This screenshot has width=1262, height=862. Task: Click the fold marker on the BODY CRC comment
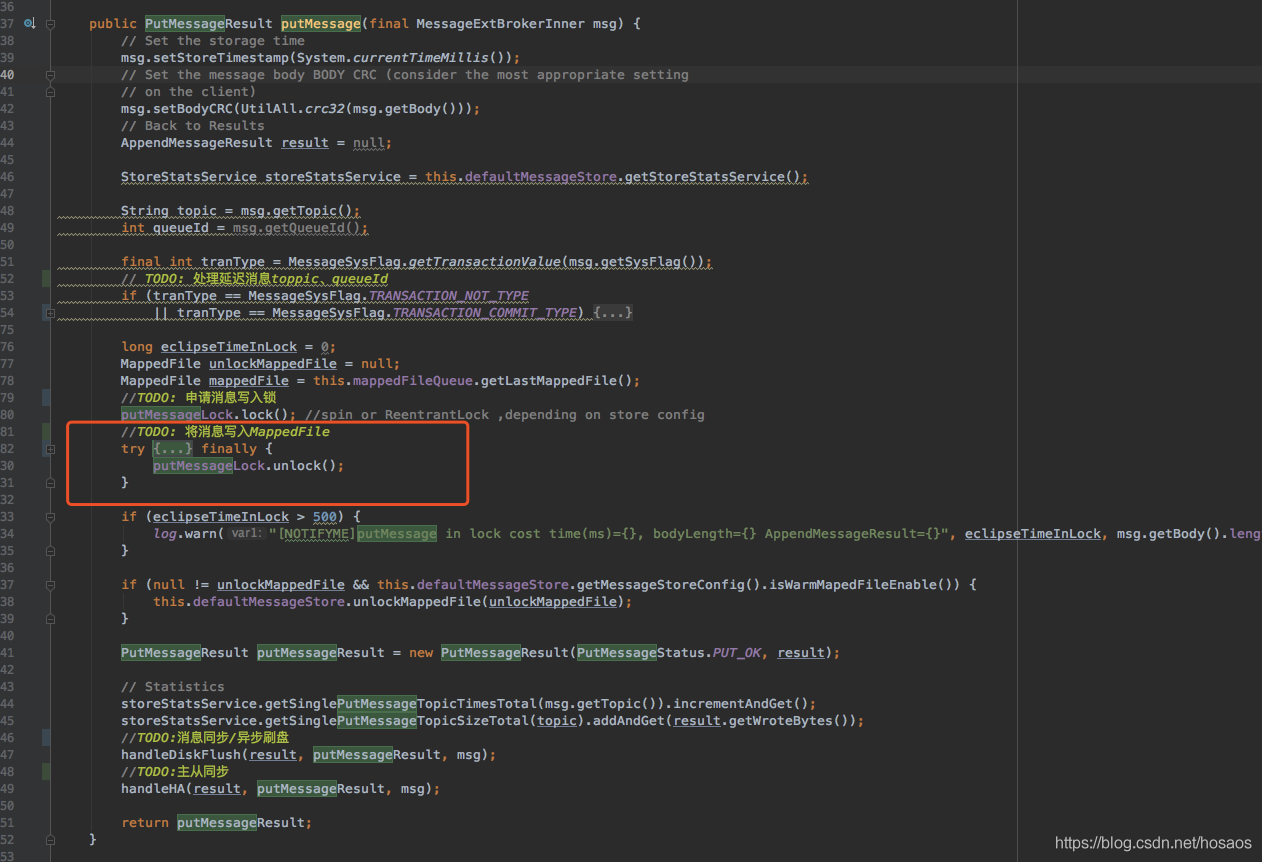[x=50, y=75]
